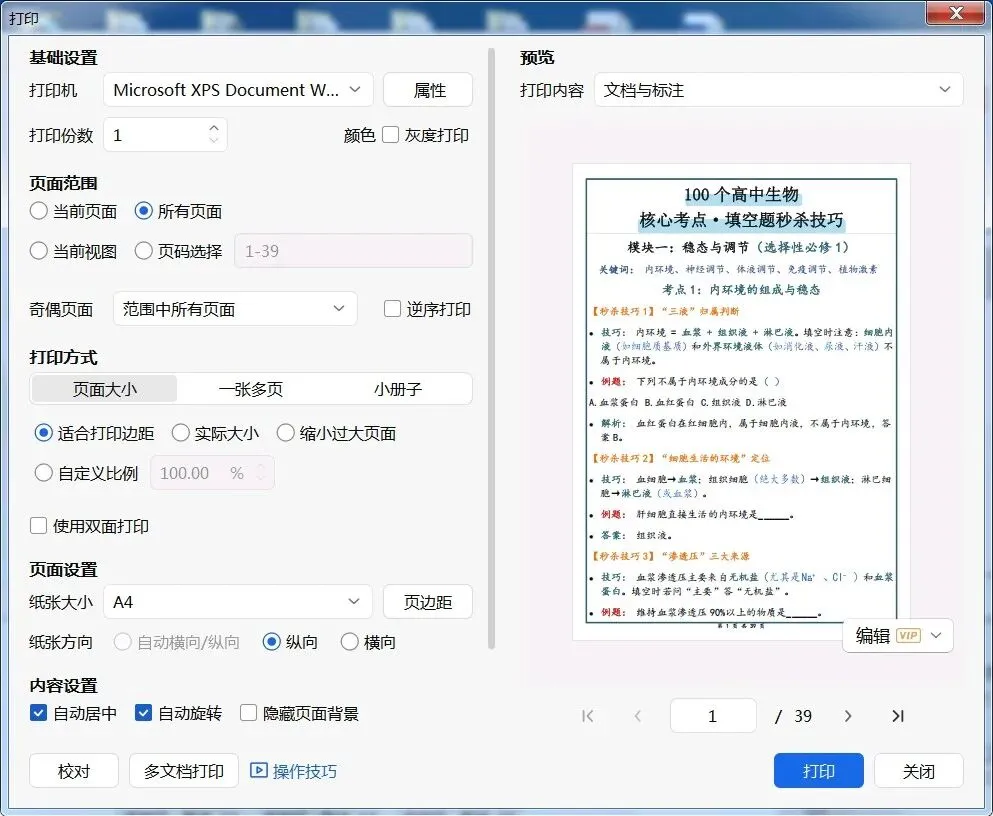
Task: Enable 灰度打印 checkbox
Action: pos(391,135)
